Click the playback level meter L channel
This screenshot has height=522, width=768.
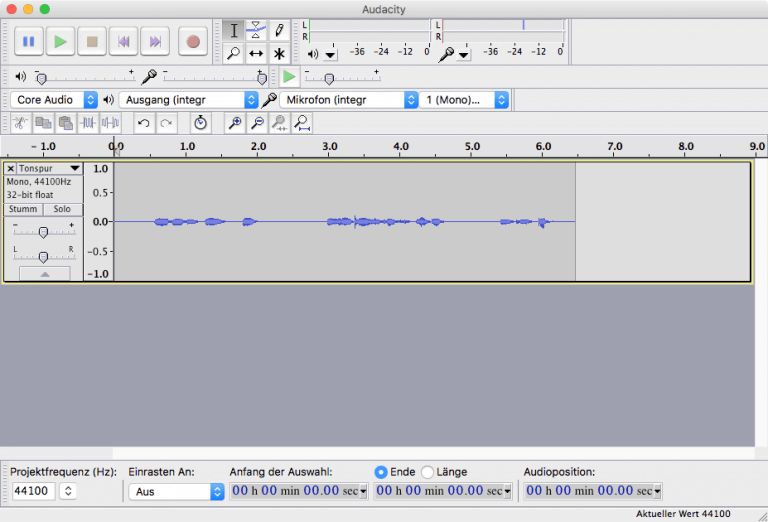370,25
